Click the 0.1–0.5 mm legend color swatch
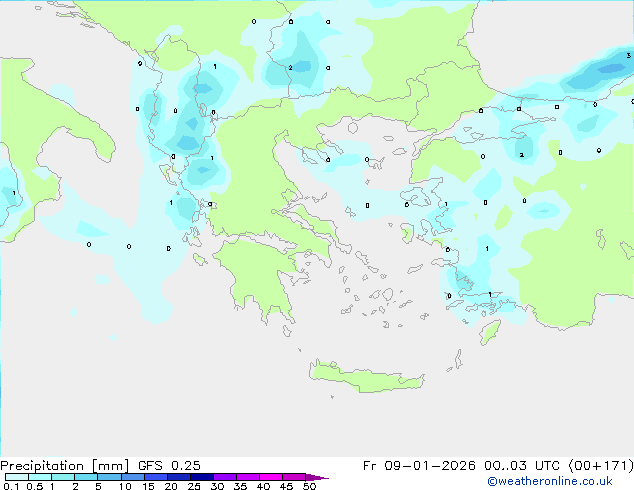This screenshot has height=490, width=634. (x=17, y=477)
